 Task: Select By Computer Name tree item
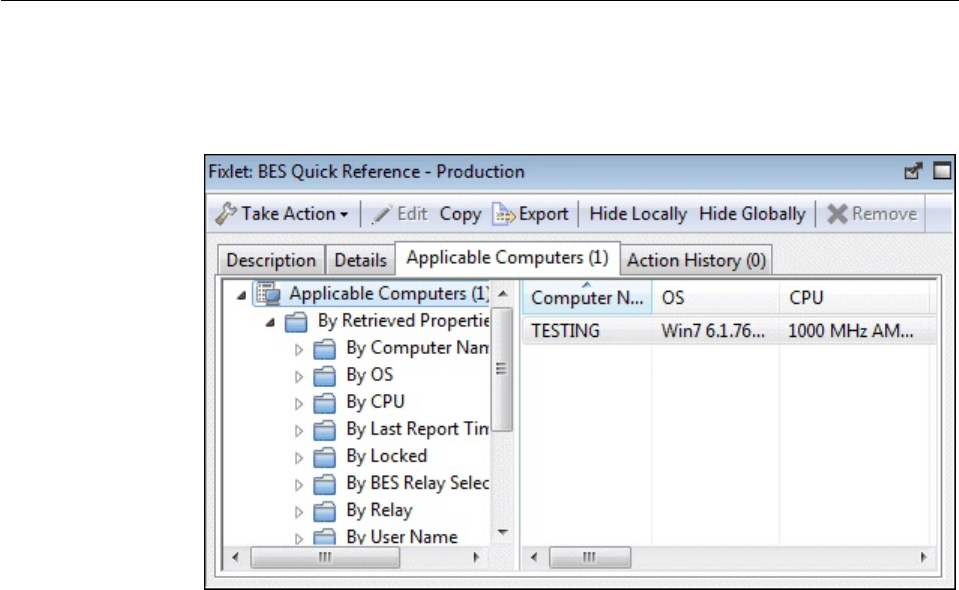click(x=417, y=348)
